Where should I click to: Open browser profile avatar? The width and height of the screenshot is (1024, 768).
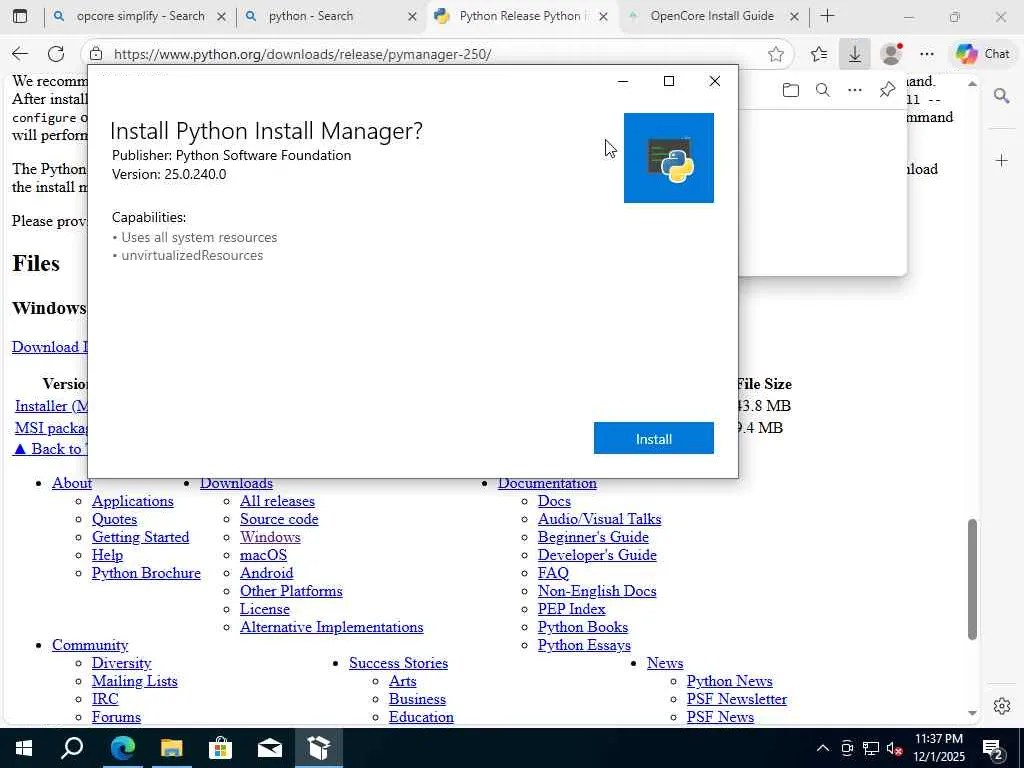click(891, 54)
